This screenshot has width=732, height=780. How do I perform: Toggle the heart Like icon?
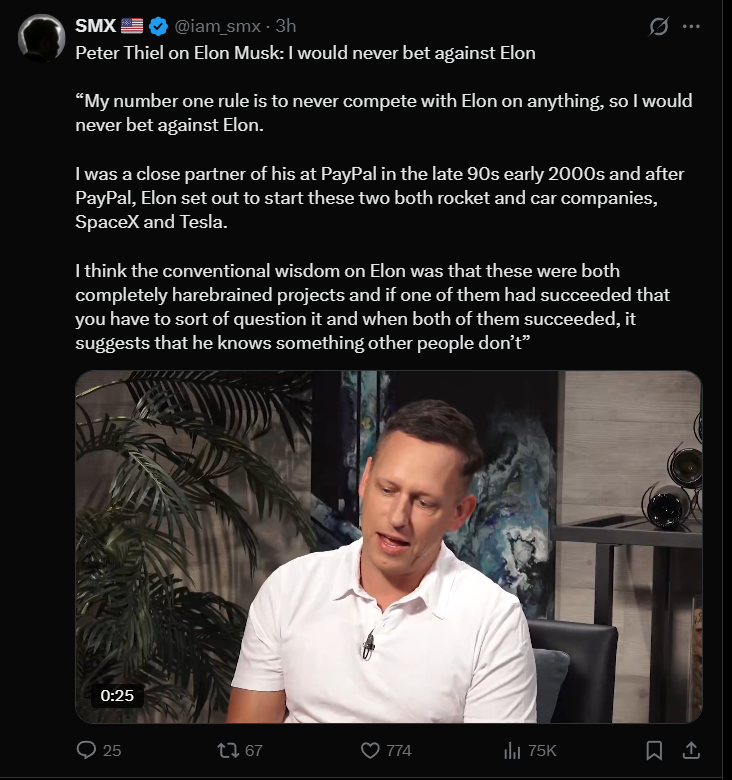click(370, 750)
